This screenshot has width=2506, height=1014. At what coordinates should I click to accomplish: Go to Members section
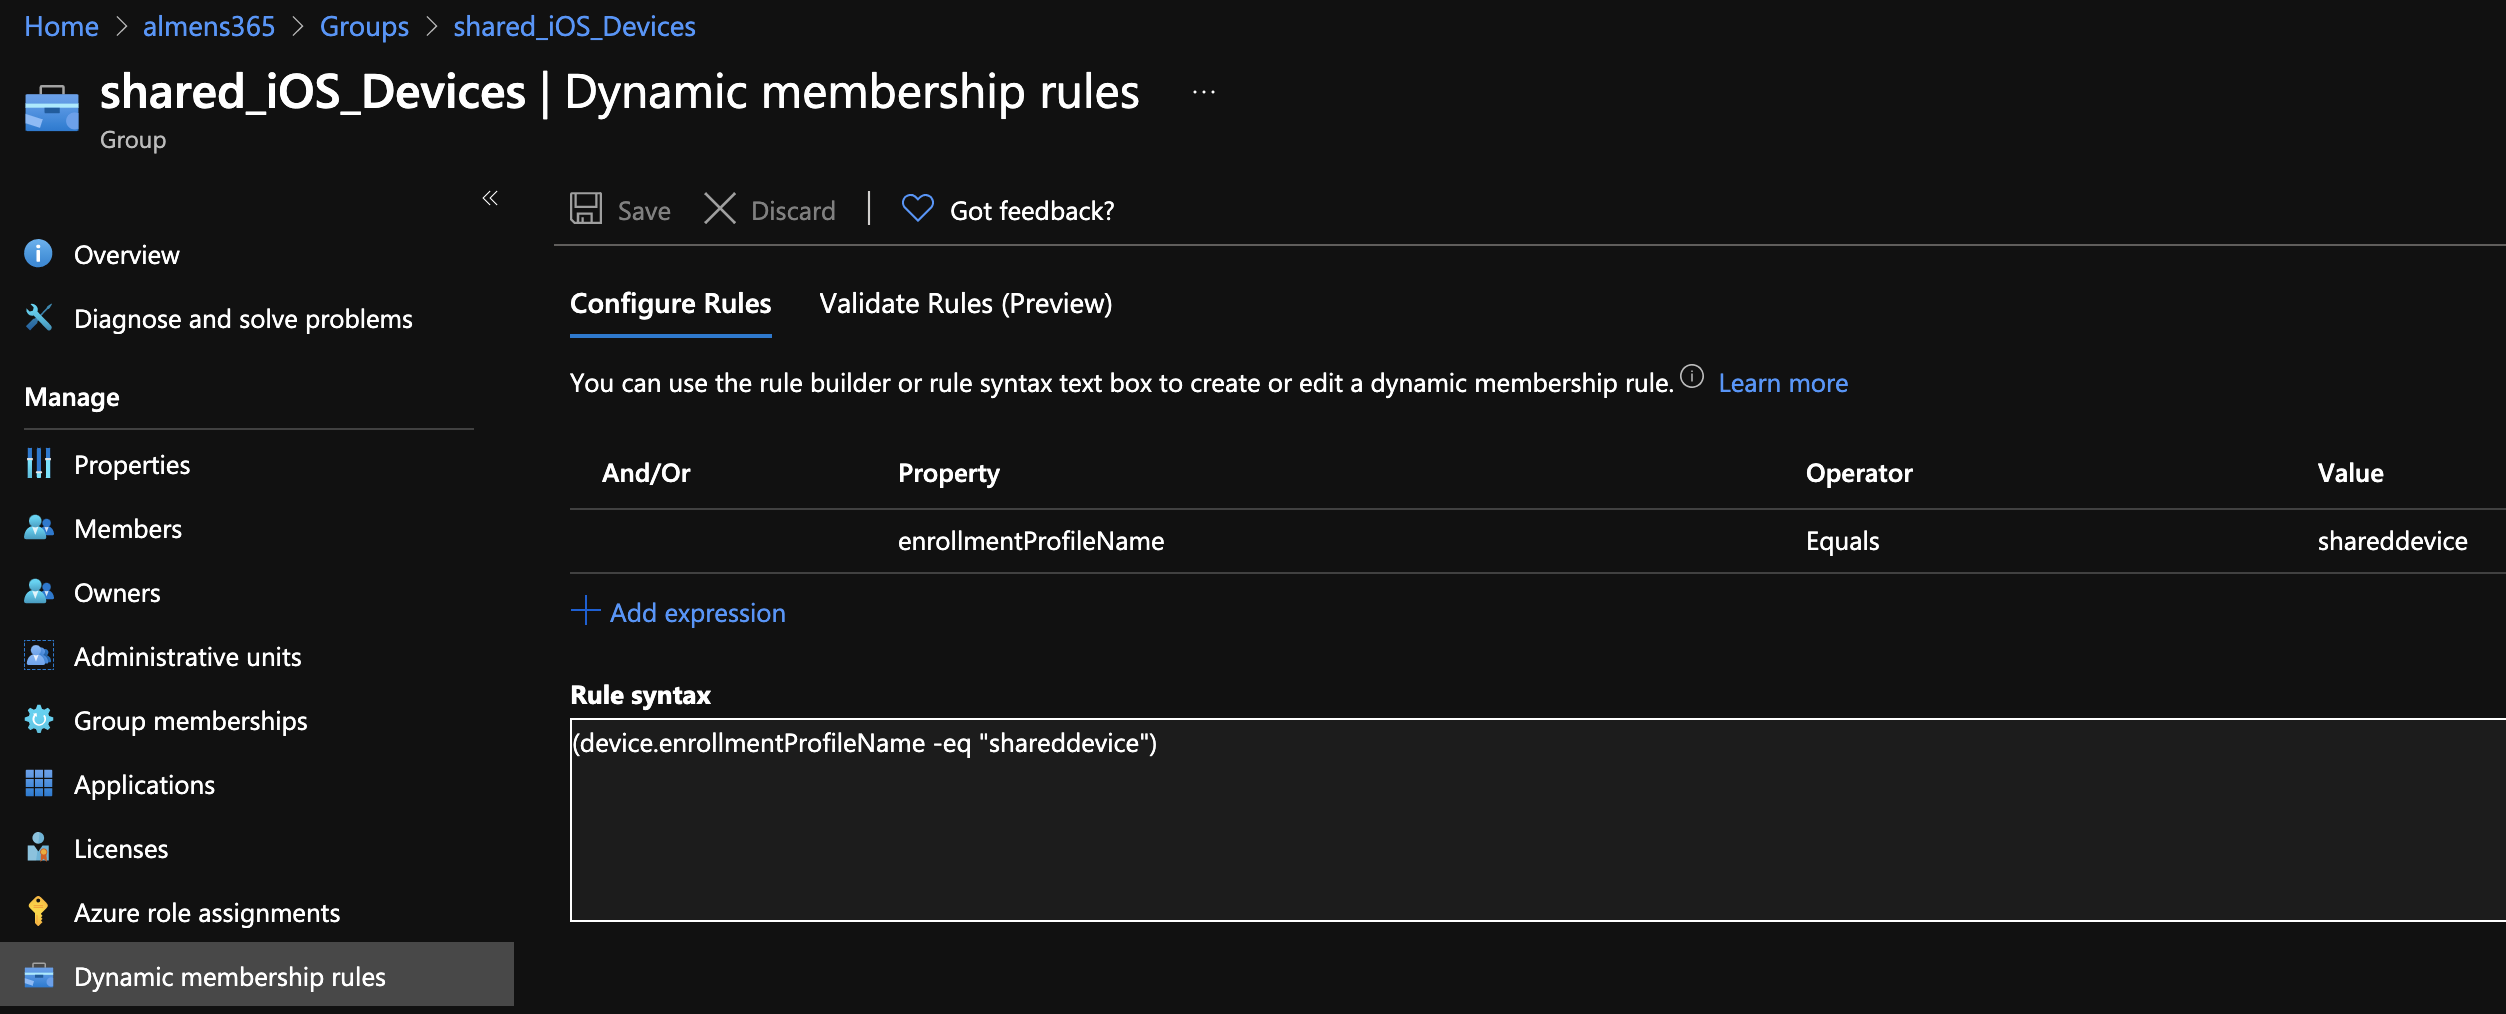pyautogui.click(x=127, y=529)
